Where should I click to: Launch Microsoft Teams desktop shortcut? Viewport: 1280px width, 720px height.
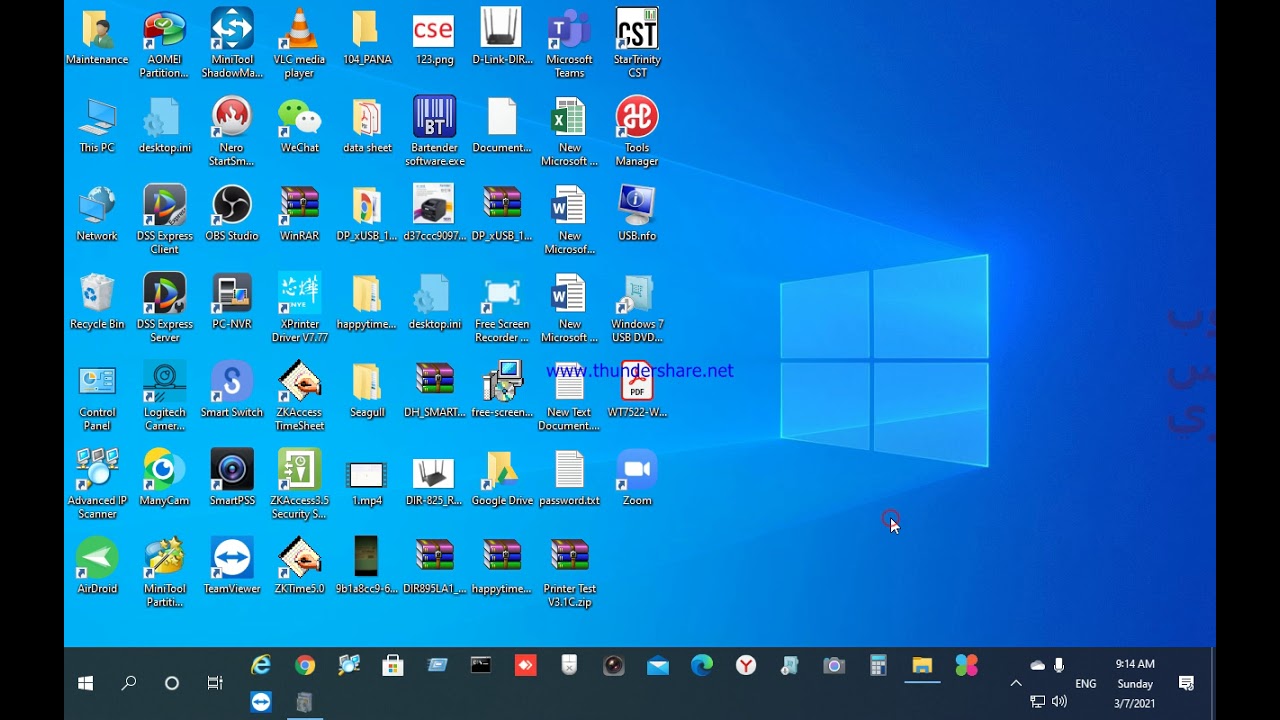click(x=569, y=44)
